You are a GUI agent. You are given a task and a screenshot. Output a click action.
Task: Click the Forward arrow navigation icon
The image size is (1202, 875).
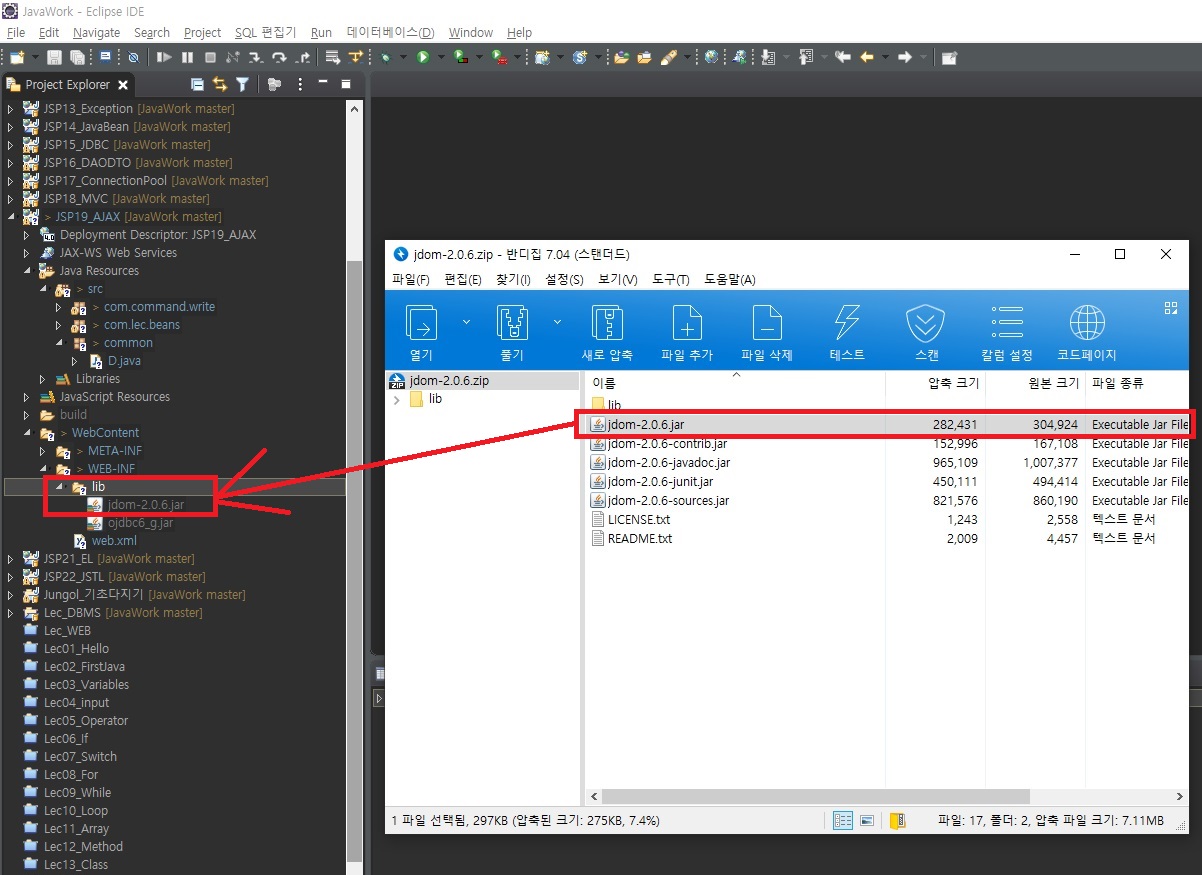click(x=905, y=58)
